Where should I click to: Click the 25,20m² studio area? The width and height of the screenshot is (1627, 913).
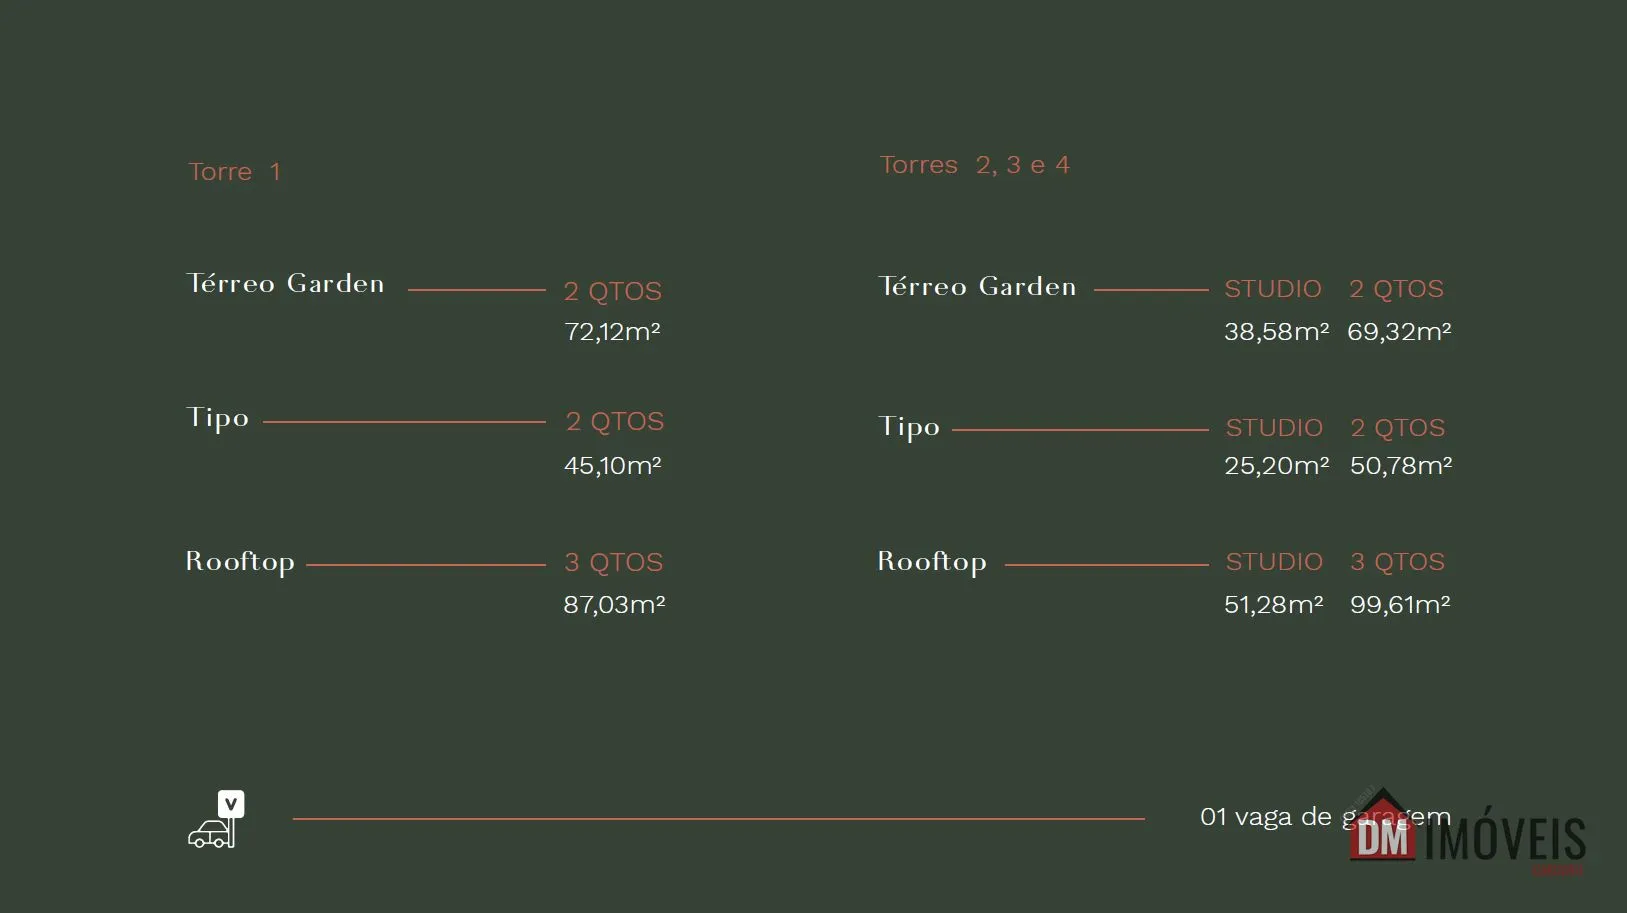click(1277, 465)
